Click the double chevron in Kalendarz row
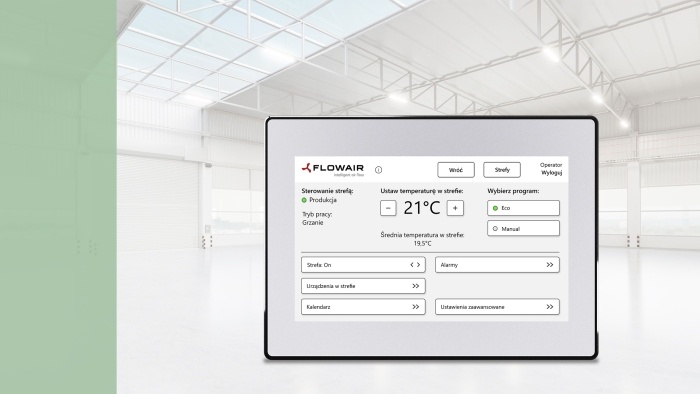The height and width of the screenshot is (394, 700). [416, 307]
